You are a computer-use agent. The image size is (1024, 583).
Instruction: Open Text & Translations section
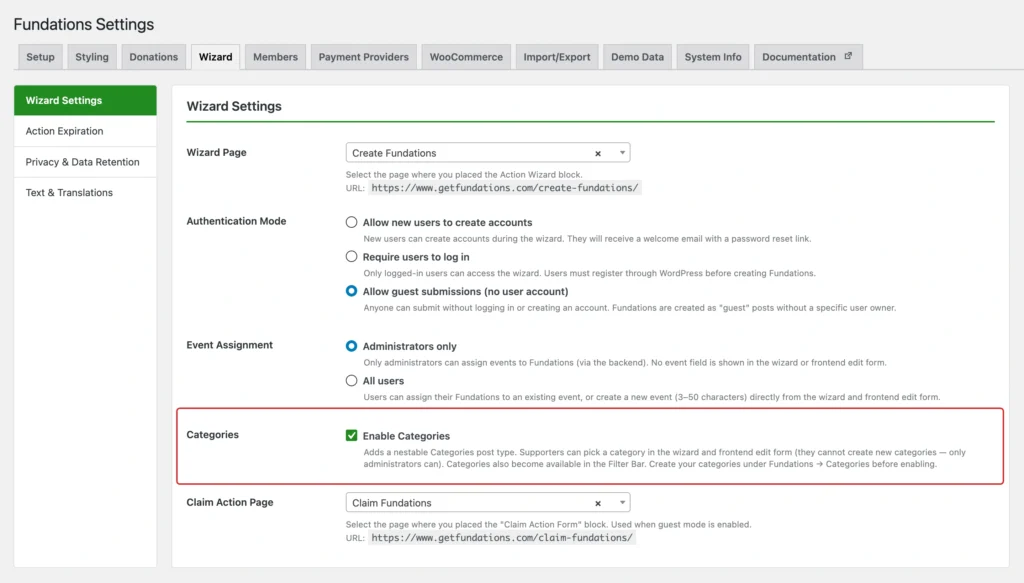point(85,193)
